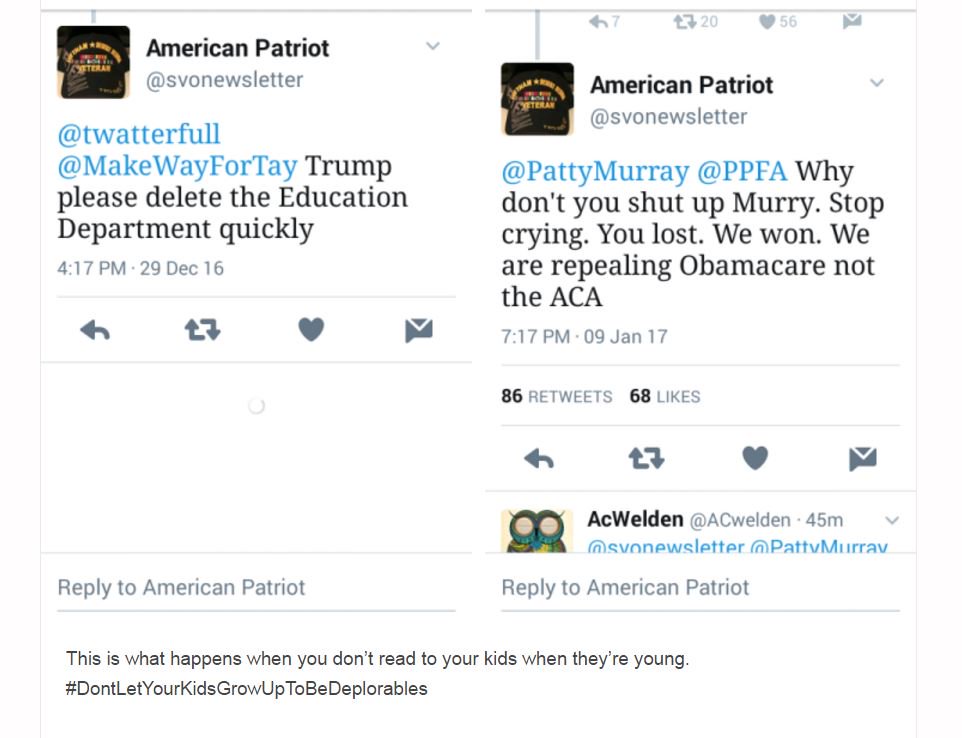Like the Education Department tweet with heart

(311, 330)
